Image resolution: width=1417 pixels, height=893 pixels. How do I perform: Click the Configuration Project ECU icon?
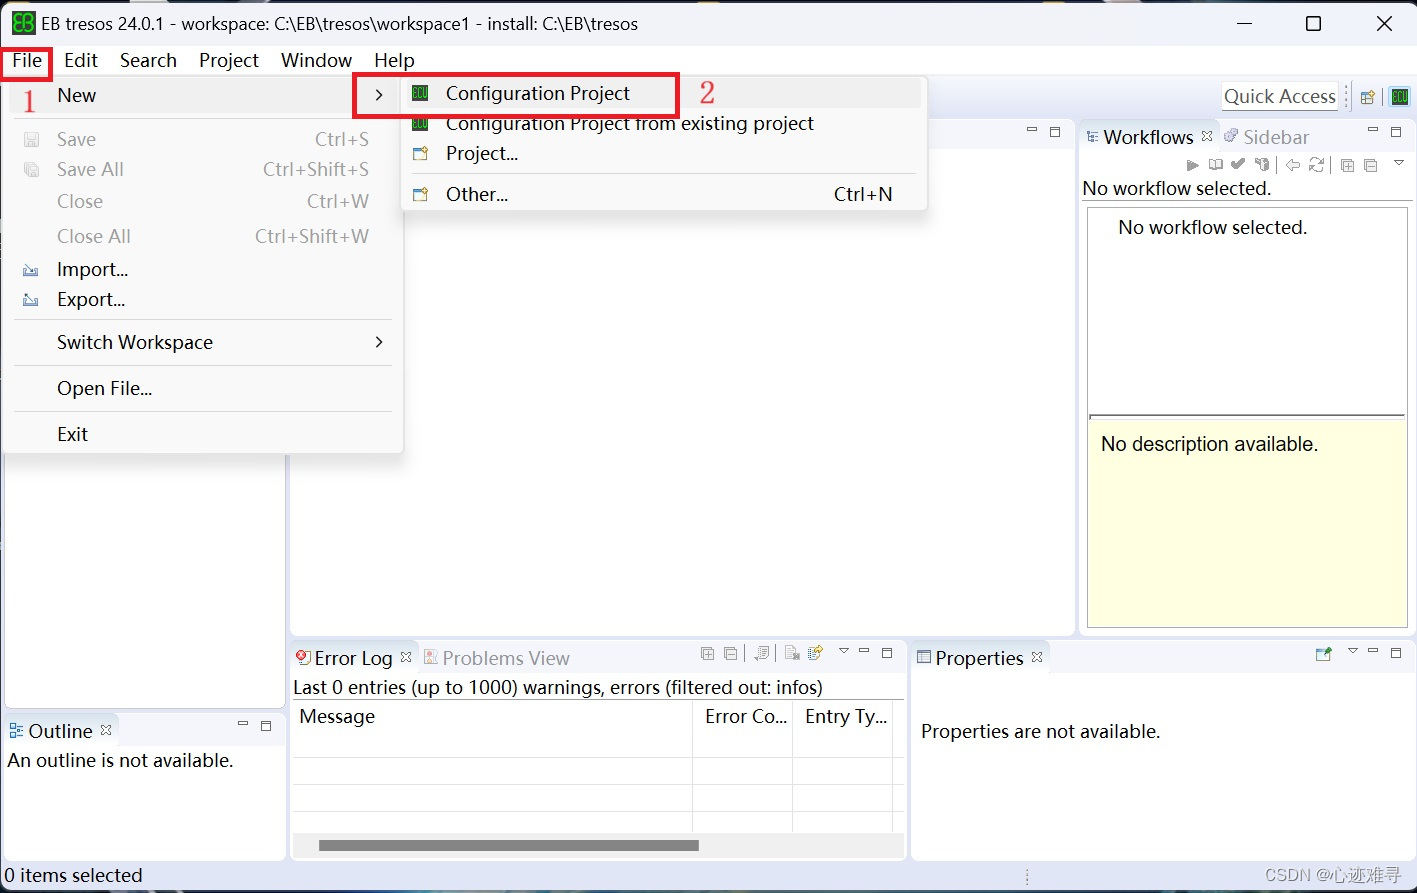click(x=420, y=93)
